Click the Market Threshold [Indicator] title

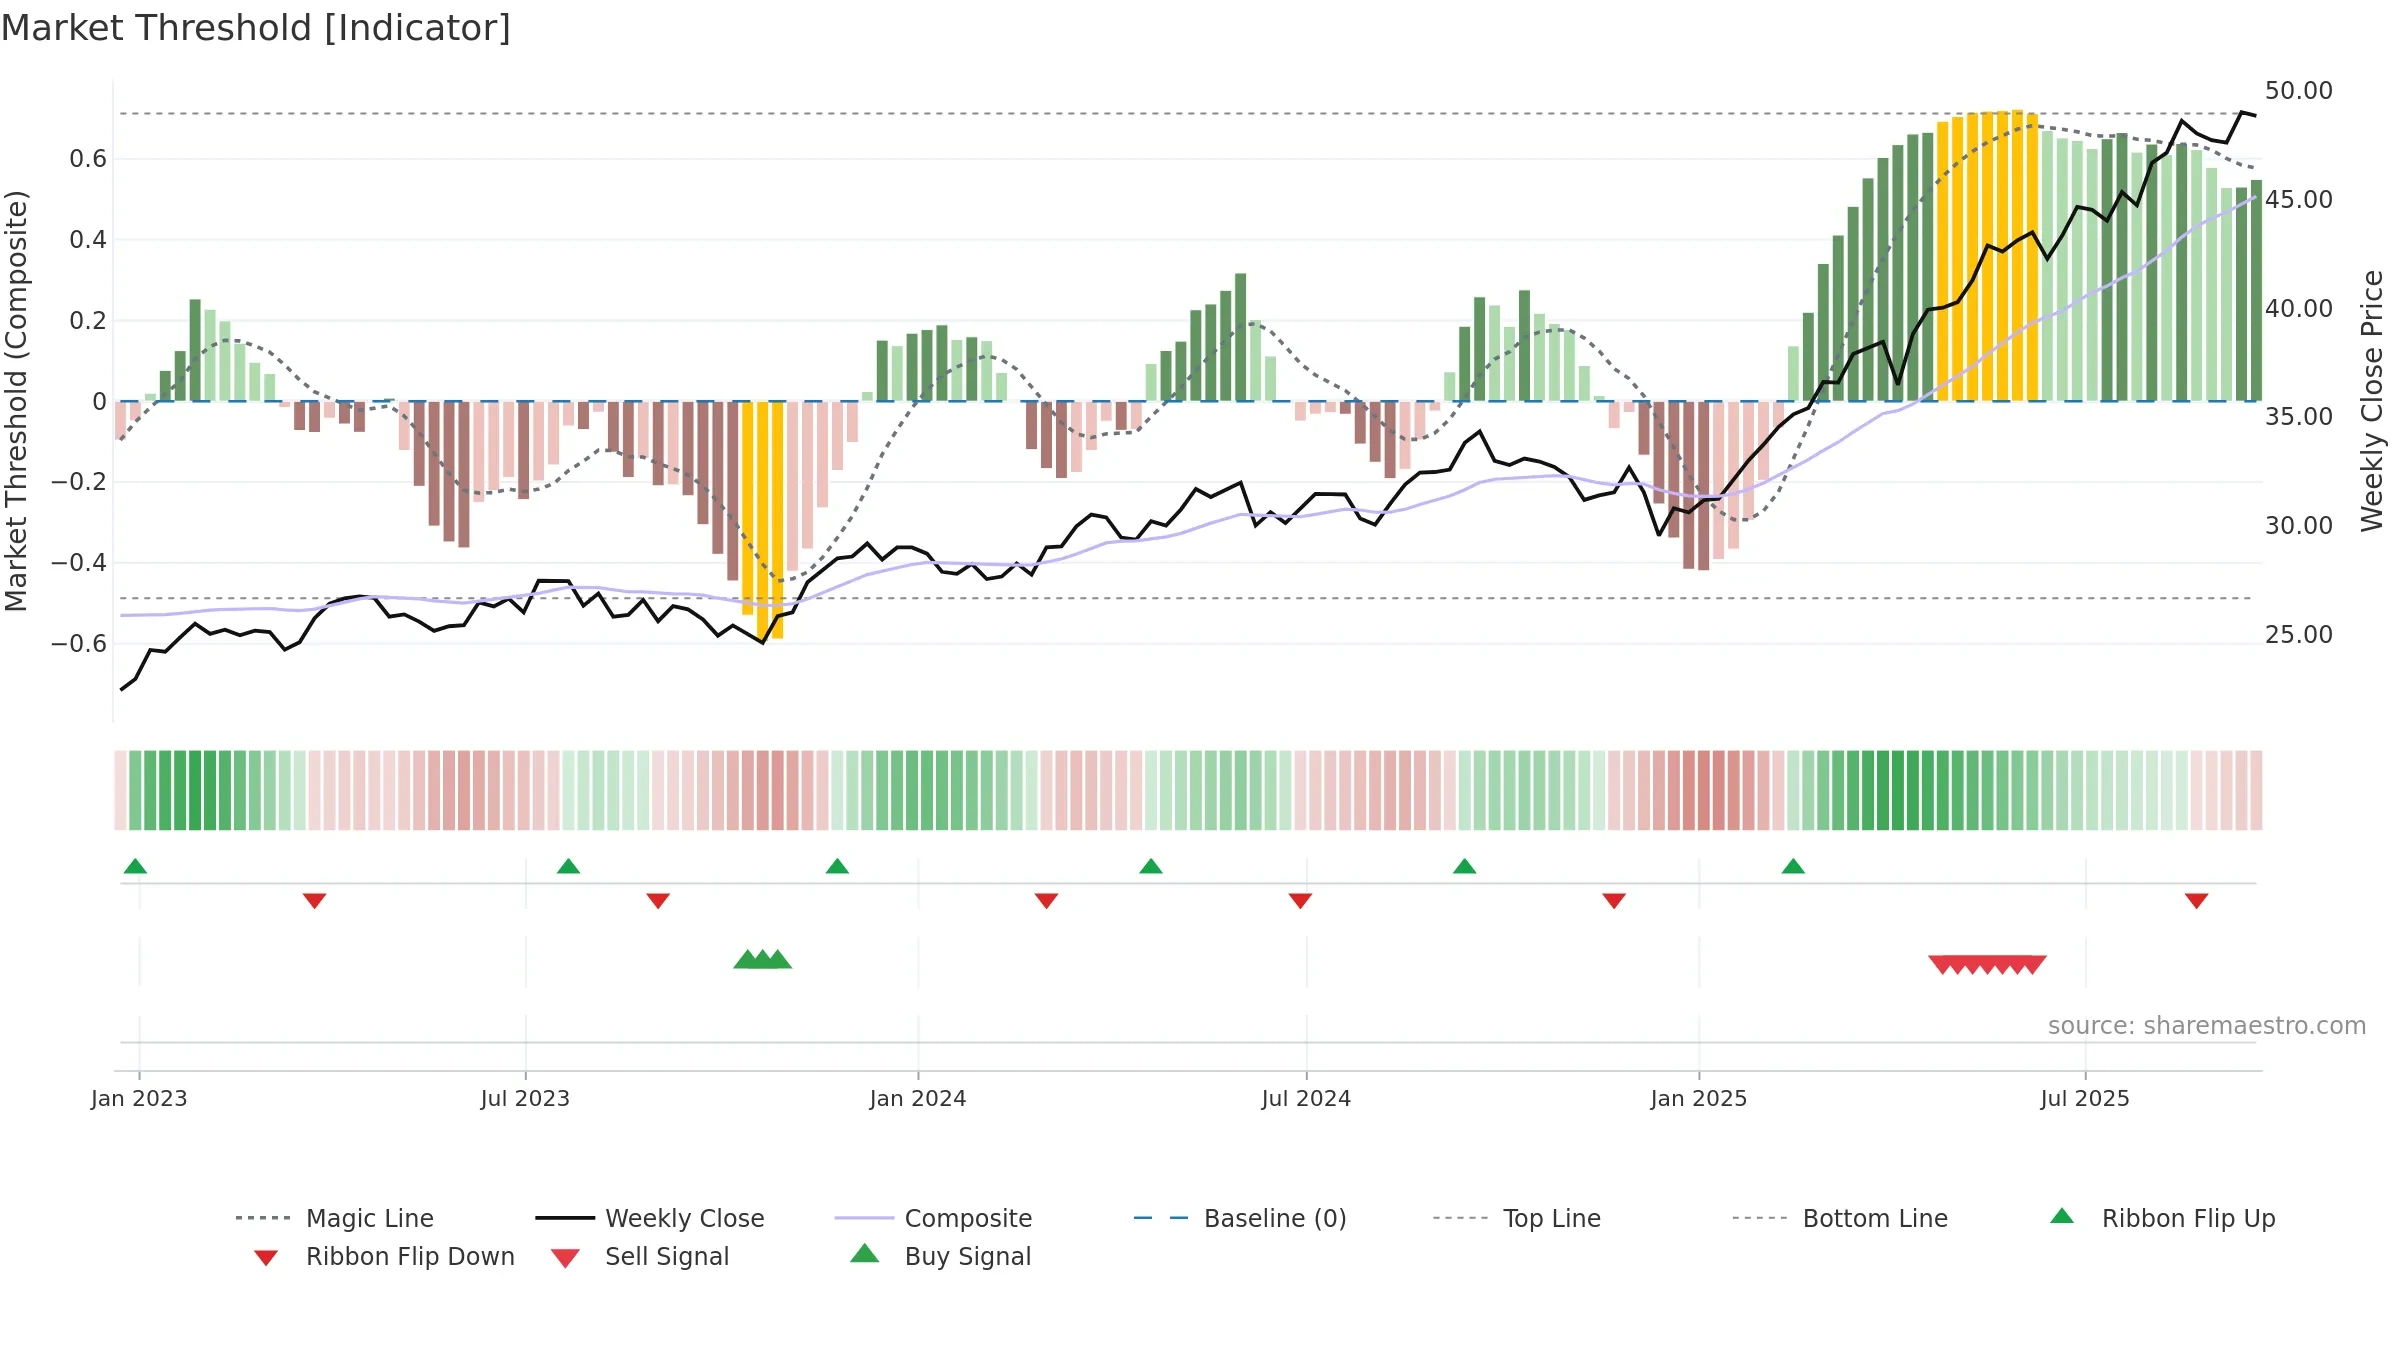pos(256,28)
